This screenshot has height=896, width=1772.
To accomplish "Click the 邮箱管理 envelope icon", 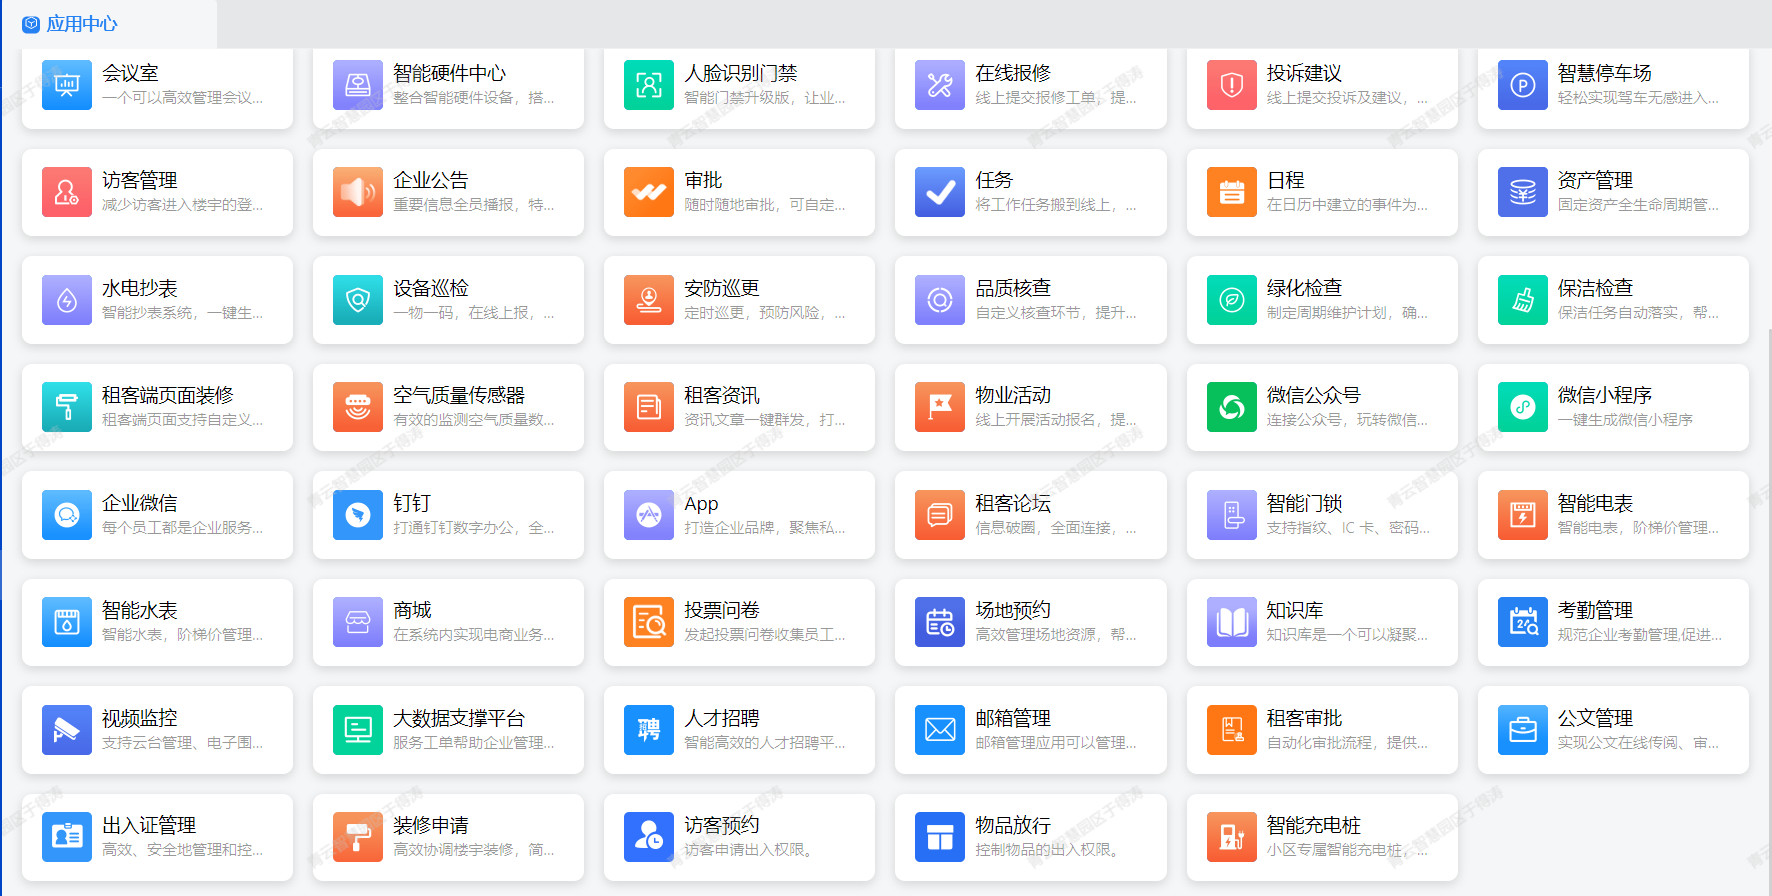I will tap(940, 730).
